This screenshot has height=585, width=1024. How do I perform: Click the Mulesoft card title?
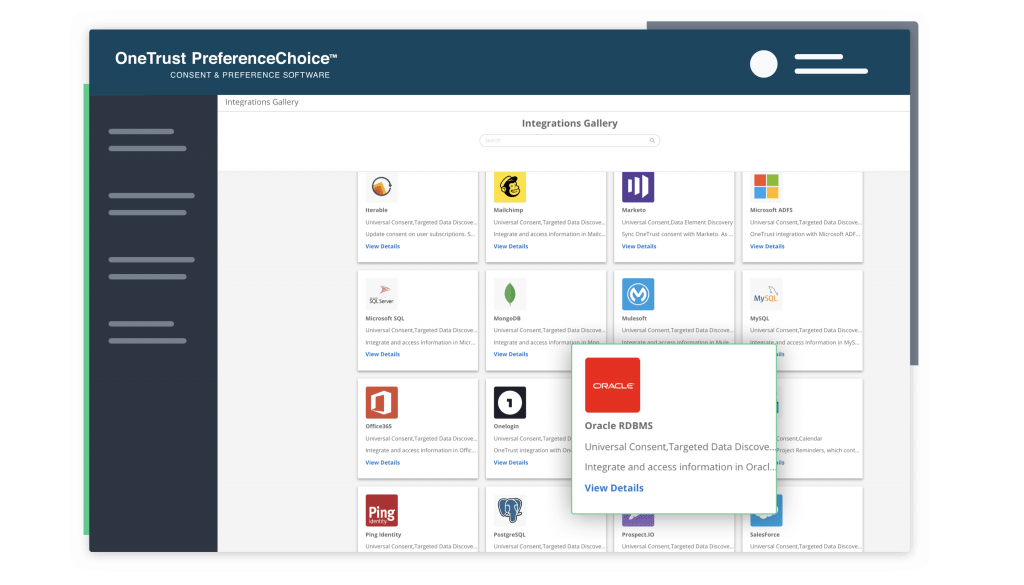coord(634,319)
